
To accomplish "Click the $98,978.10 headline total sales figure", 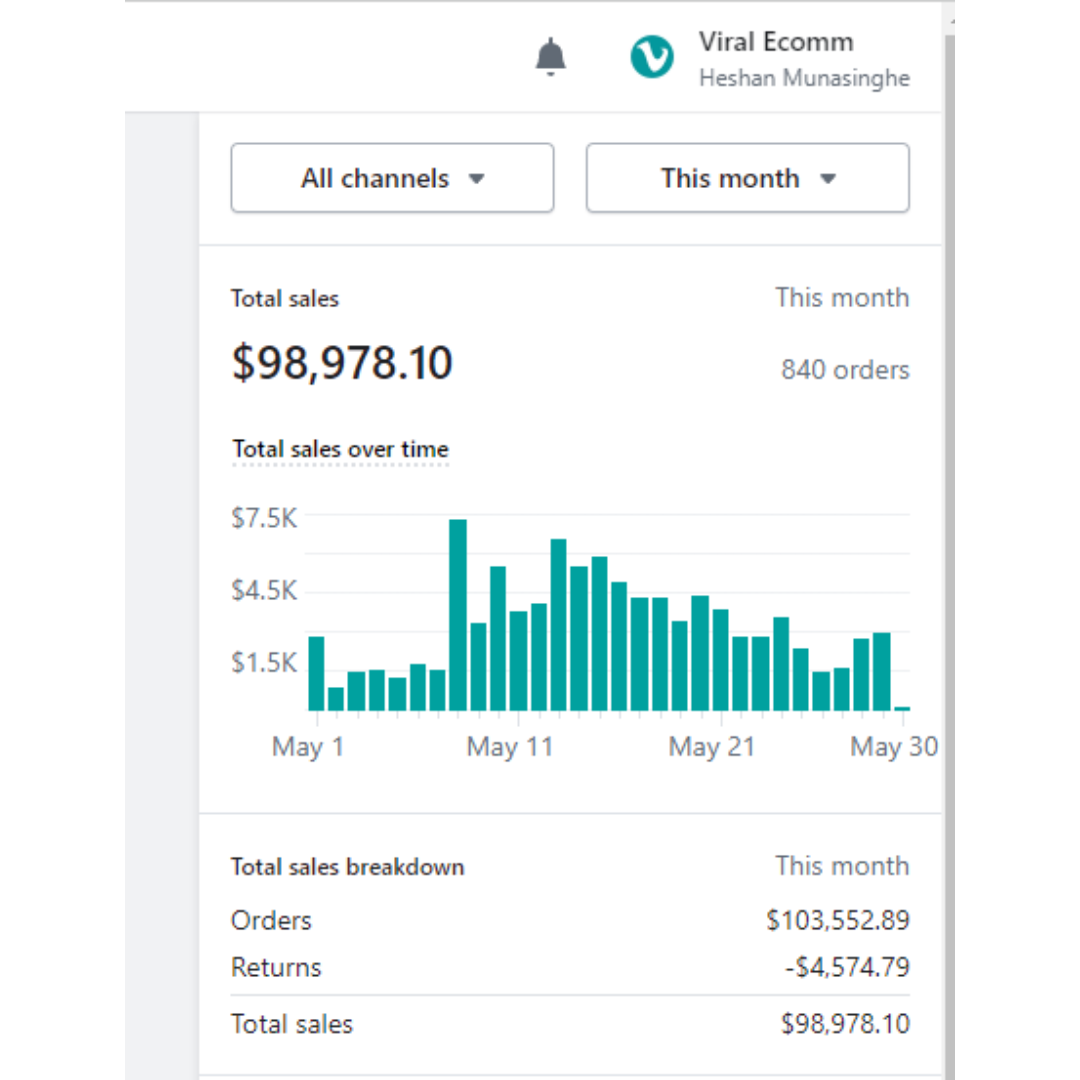I will pos(342,363).
